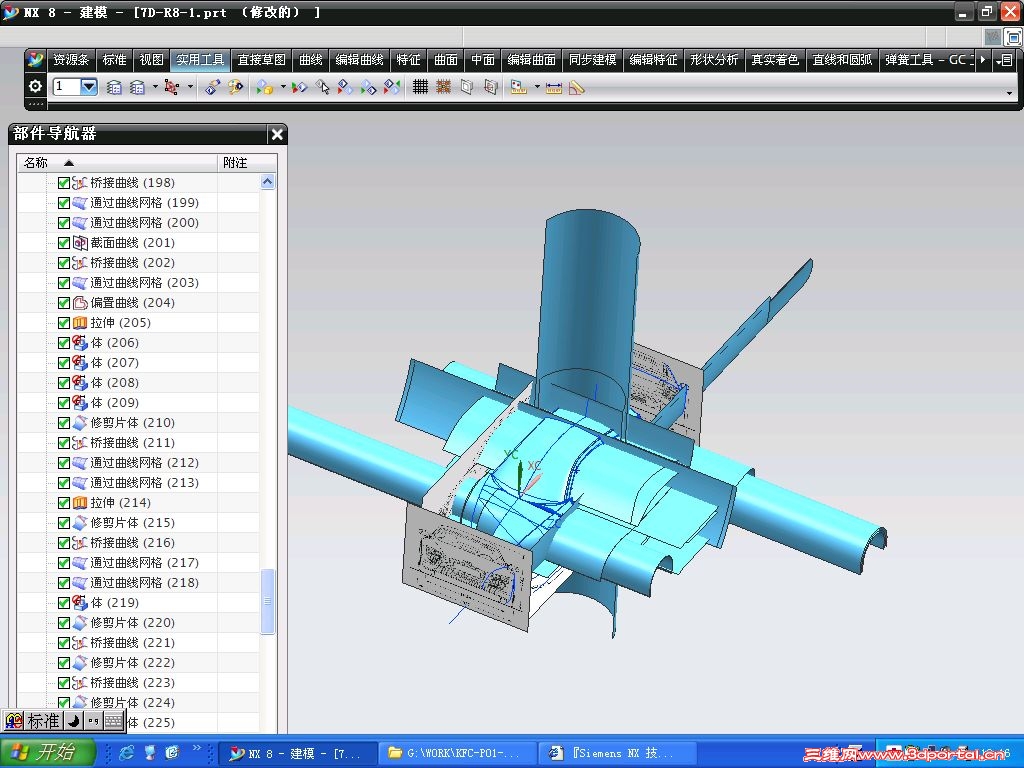Viewport: 1024px width, 768px height.
Task: Click the section curve icon of 截面曲线 (201)
Action: point(80,243)
